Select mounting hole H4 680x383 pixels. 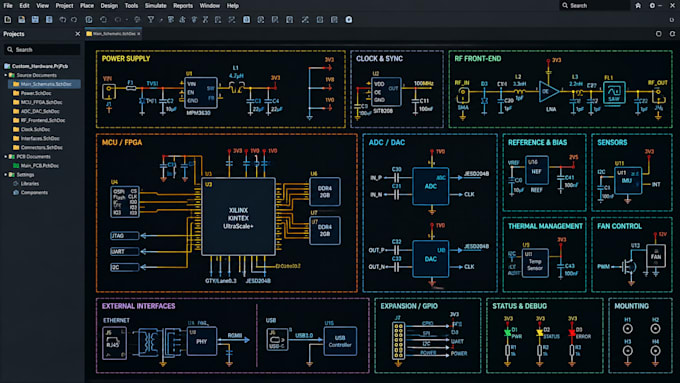click(655, 350)
